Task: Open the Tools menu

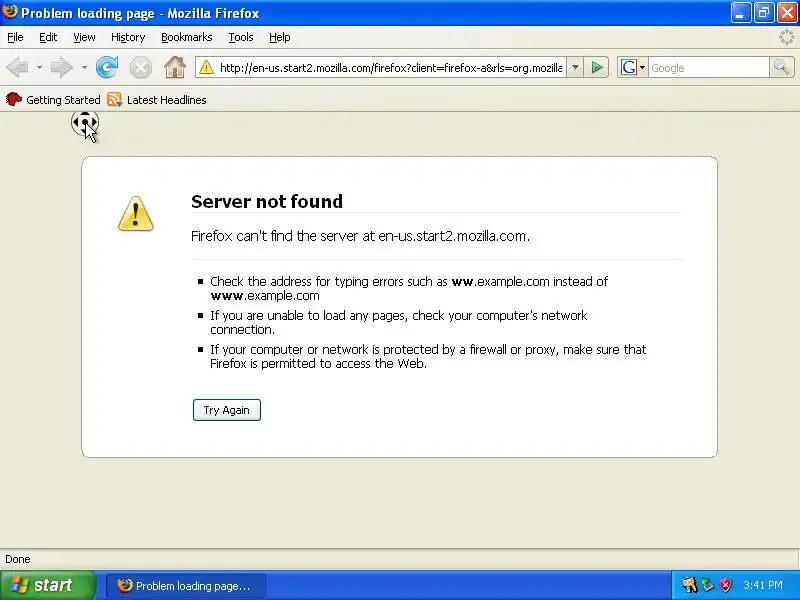Action: [241, 37]
